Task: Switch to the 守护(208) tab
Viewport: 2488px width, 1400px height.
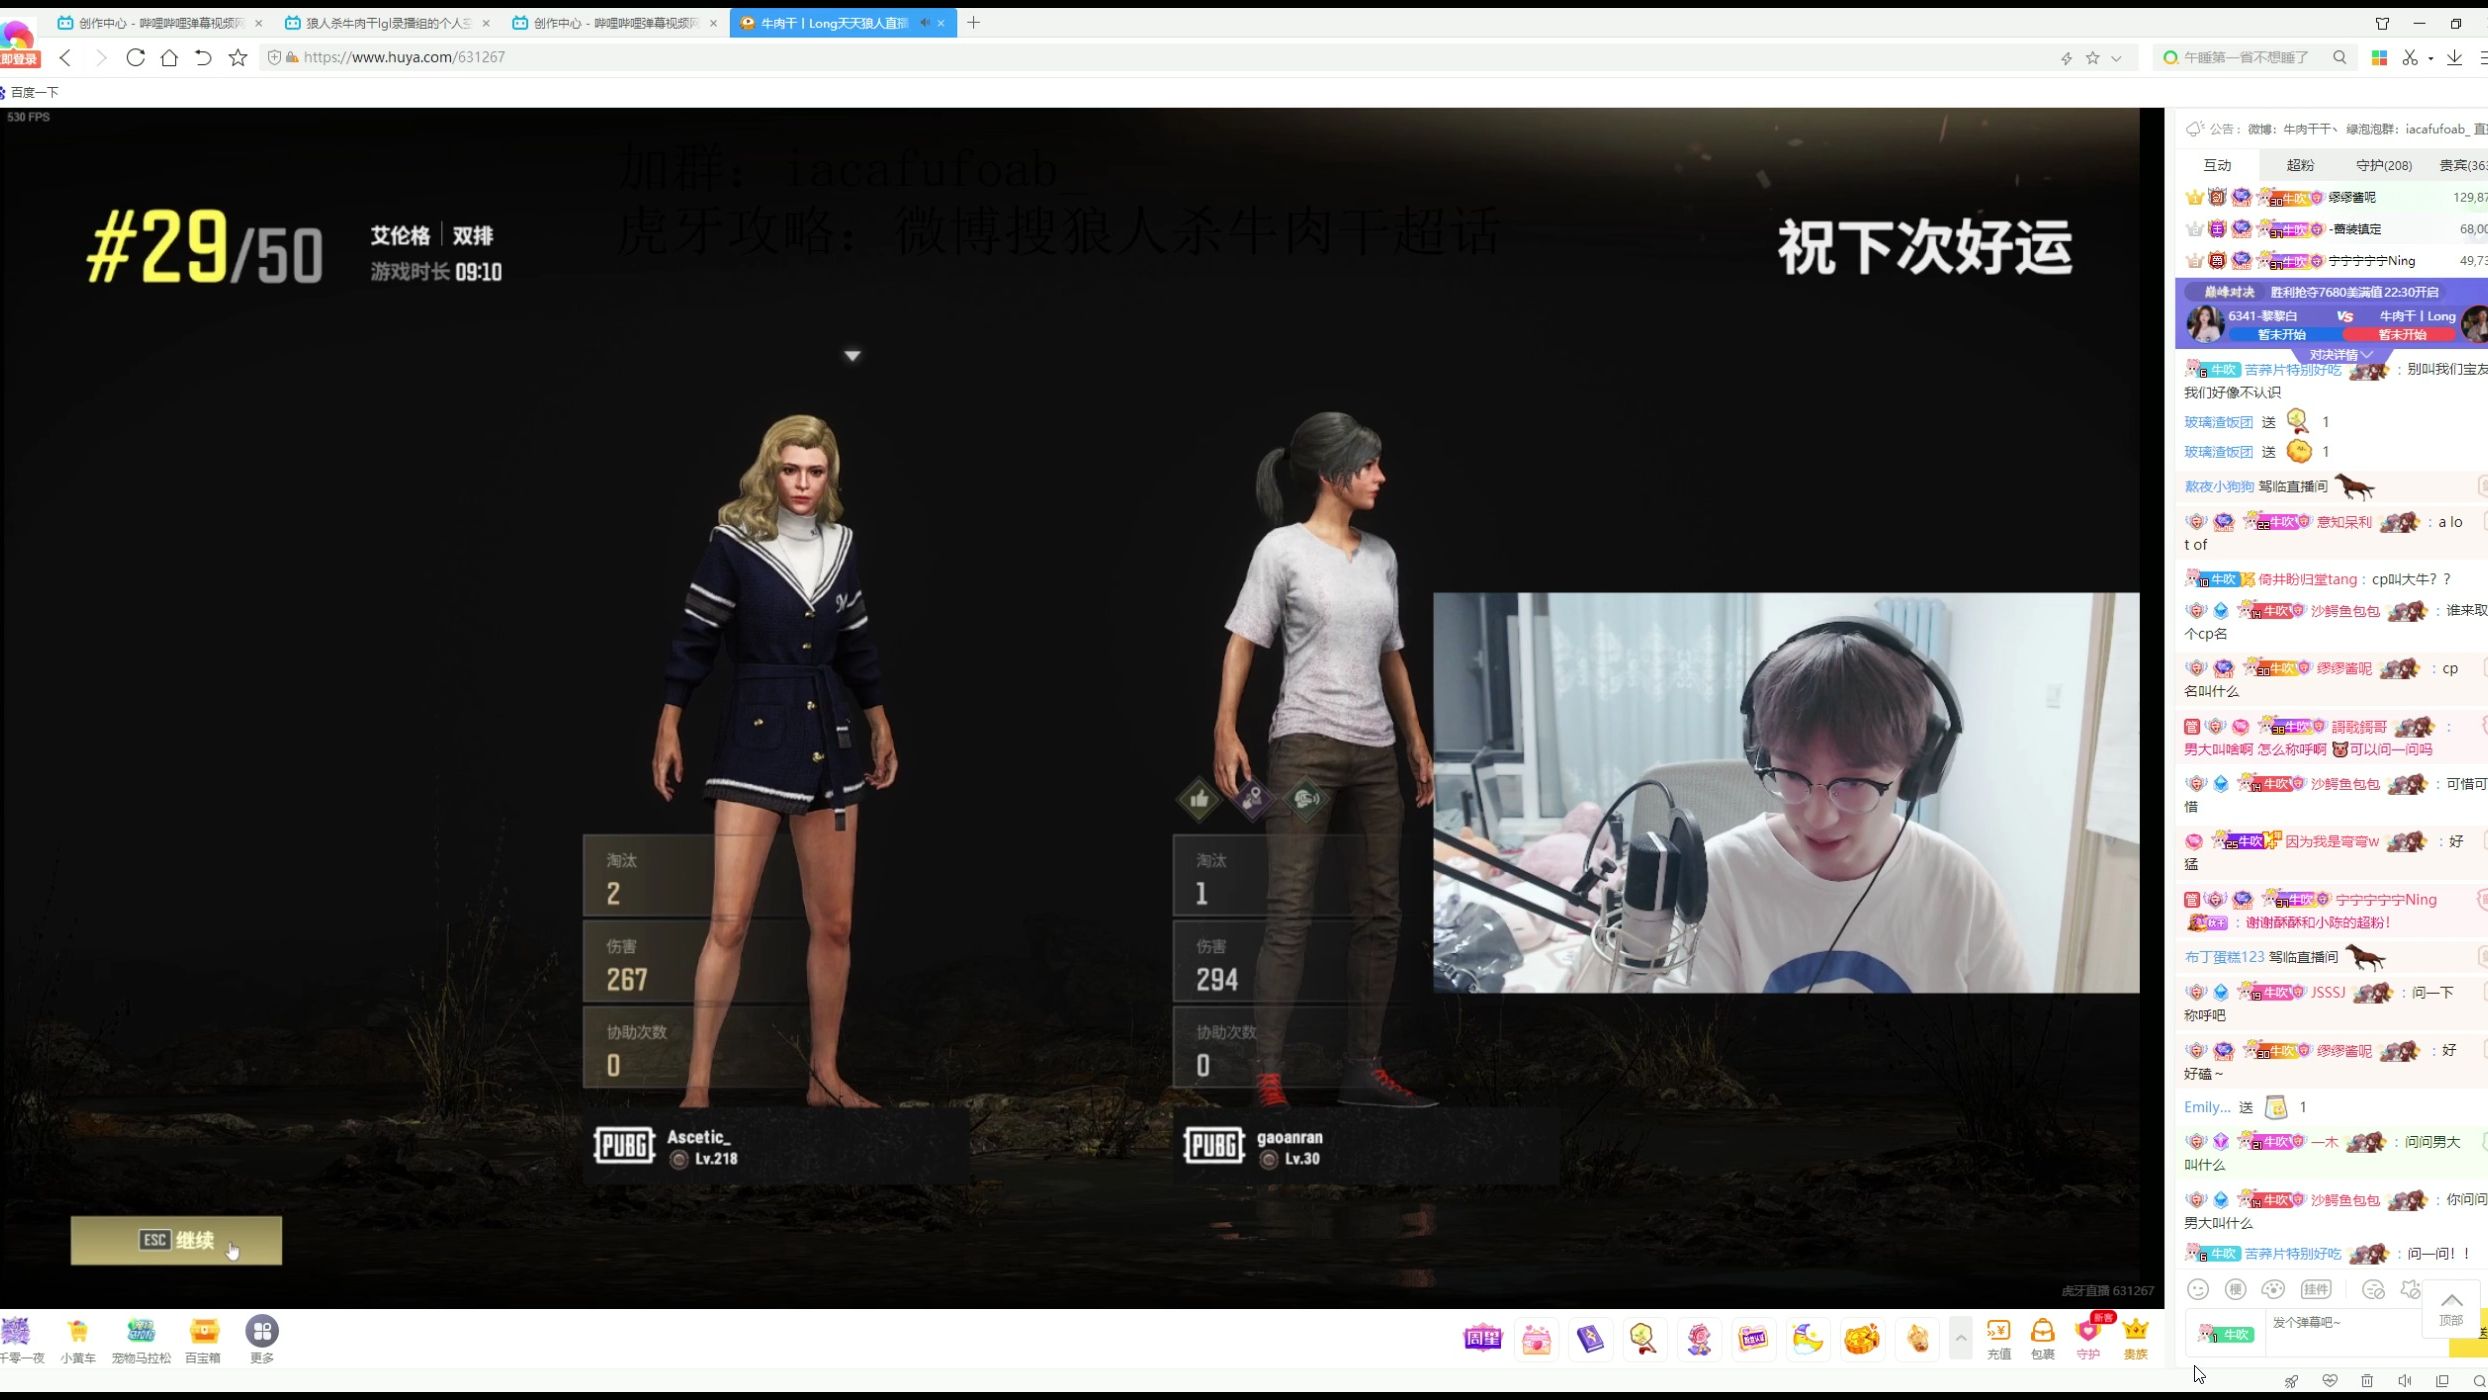Action: [2384, 165]
